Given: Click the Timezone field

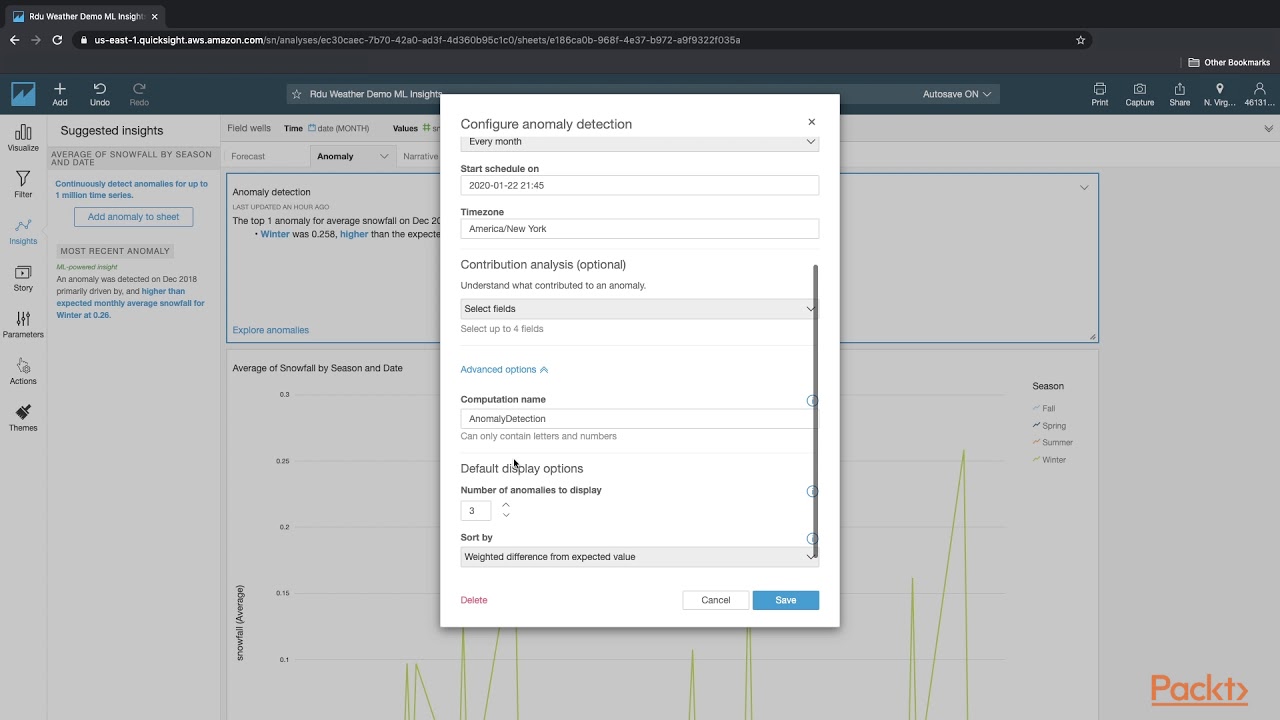Looking at the screenshot, I should coord(640,229).
